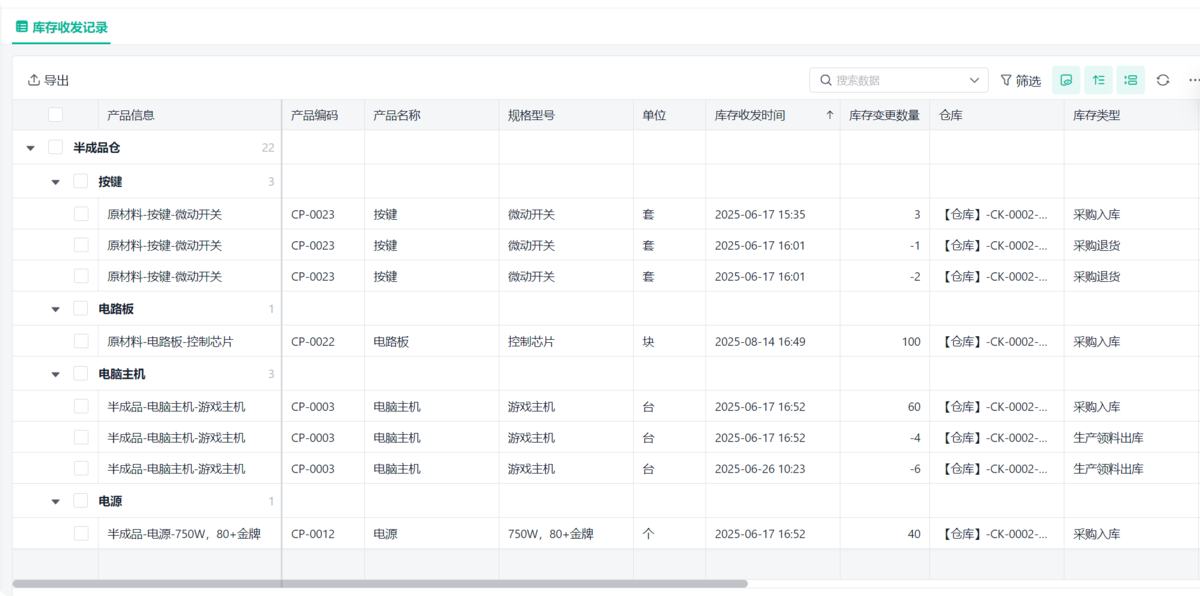The image size is (1200, 596).
Task: Click the 库存收发记录 table icon
Action: [x=22, y=27]
